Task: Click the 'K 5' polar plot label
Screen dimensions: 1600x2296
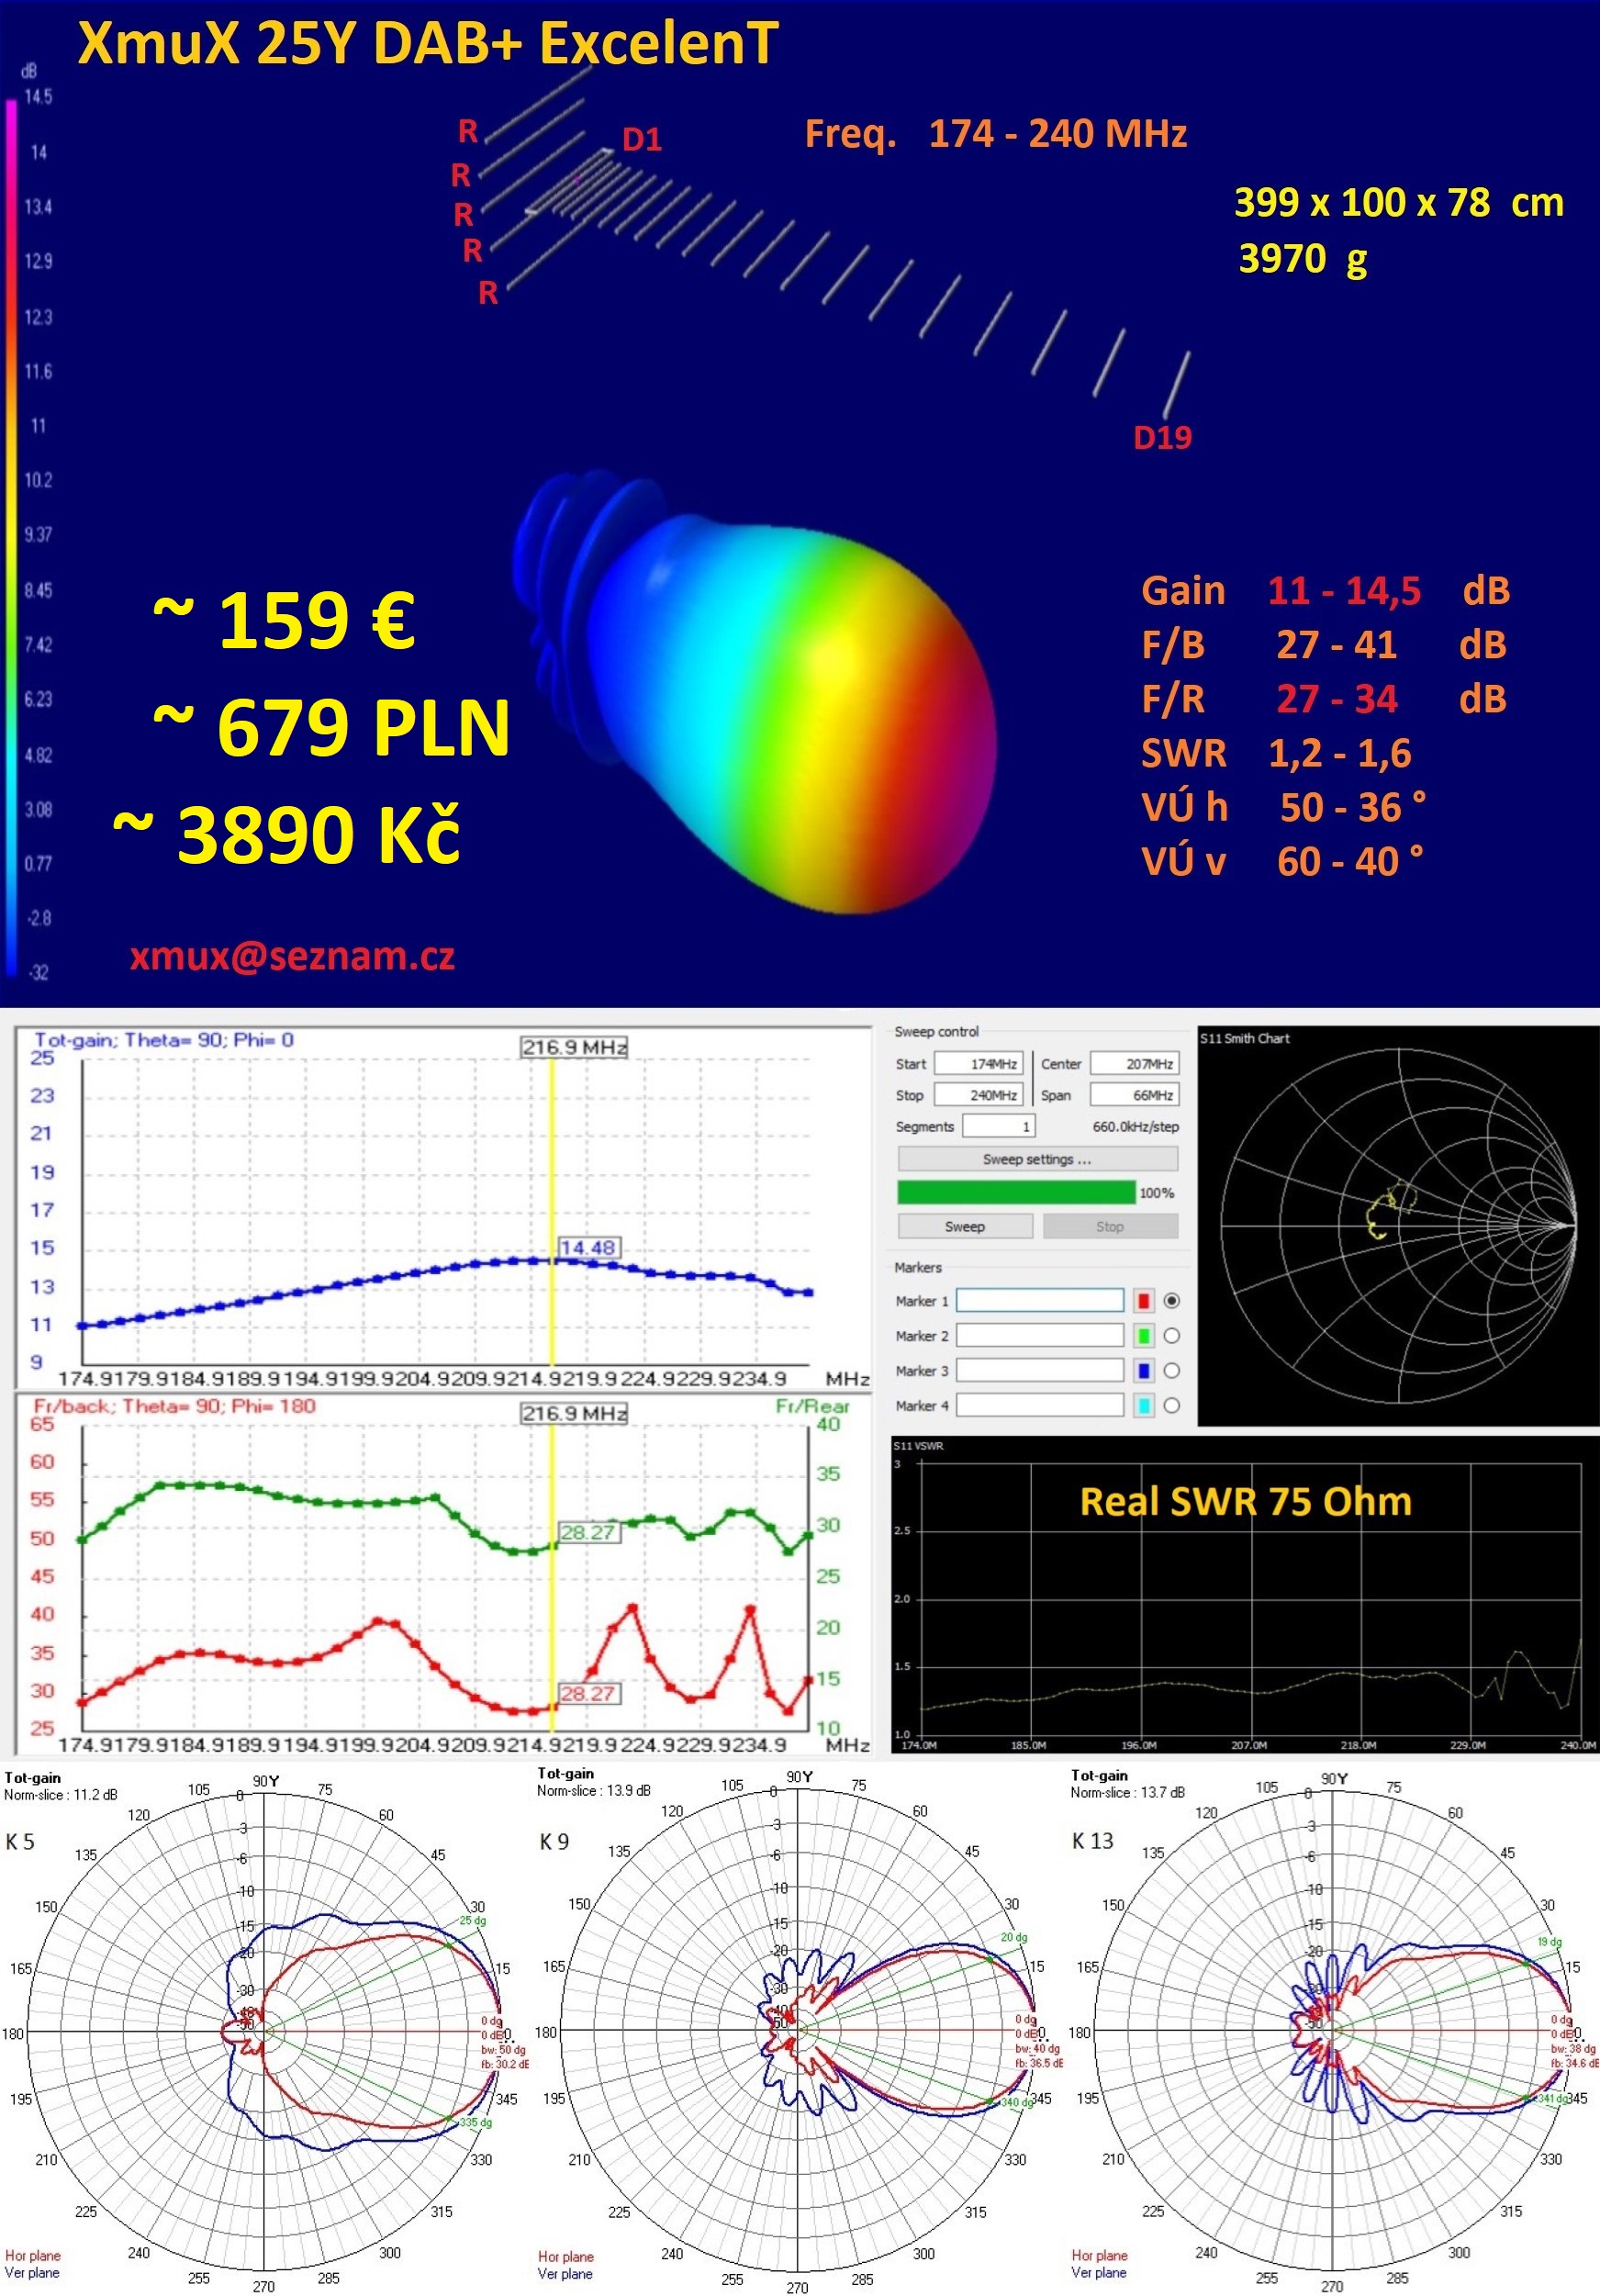Action: point(20,1842)
